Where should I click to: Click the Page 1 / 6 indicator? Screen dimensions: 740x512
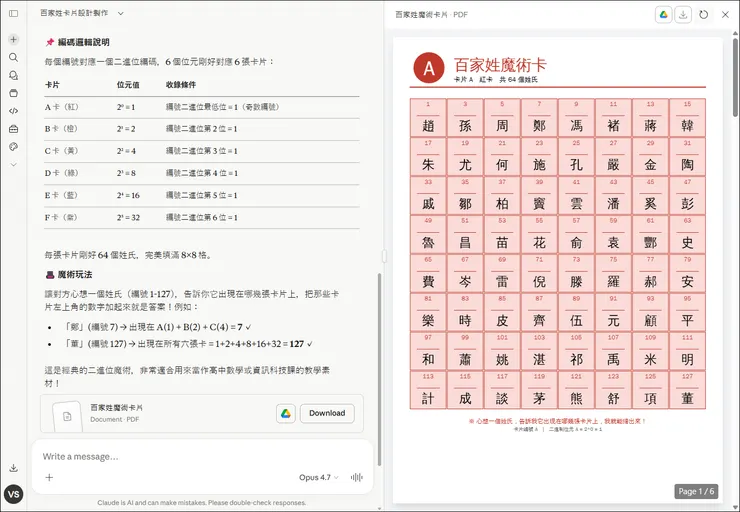[696, 491]
